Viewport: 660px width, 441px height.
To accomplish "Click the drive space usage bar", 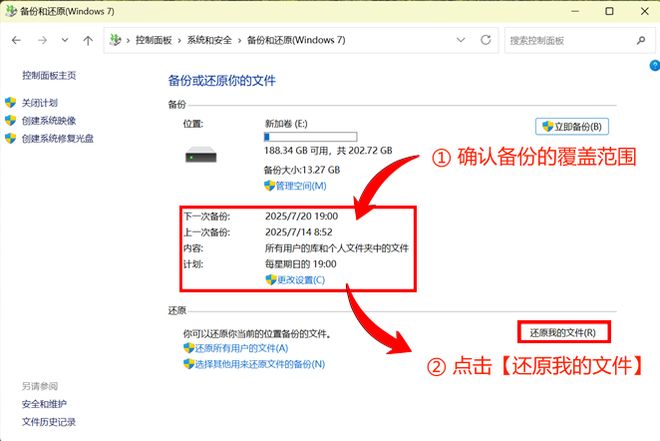I will click(310, 137).
